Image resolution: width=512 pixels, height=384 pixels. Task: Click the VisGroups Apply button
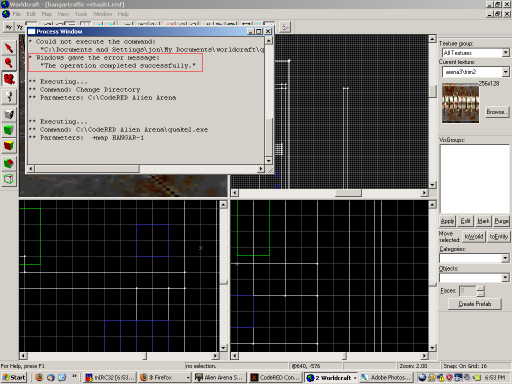point(447,221)
